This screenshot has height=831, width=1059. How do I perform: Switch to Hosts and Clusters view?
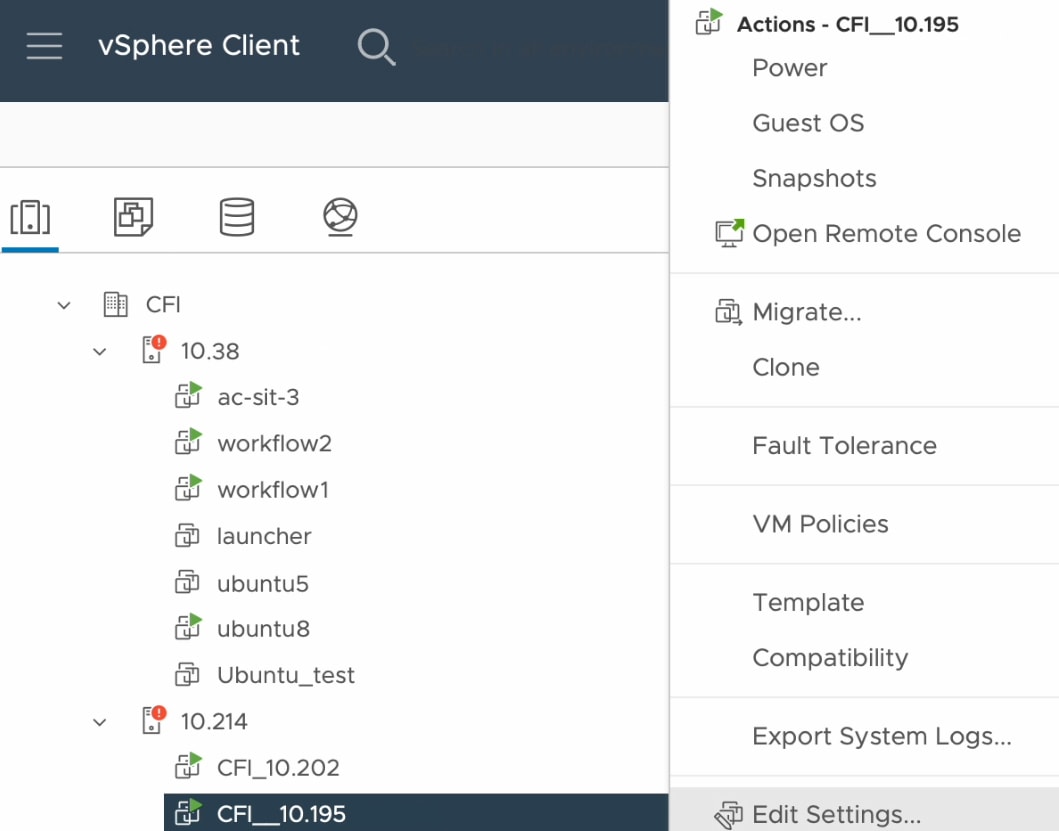(30, 216)
